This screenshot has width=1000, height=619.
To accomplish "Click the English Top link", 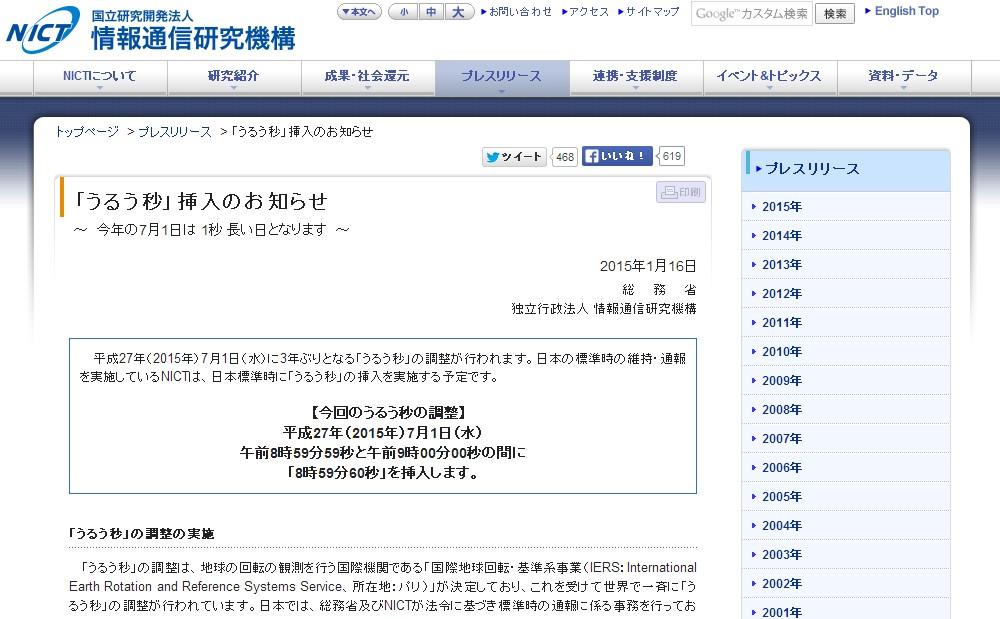I will coord(906,12).
